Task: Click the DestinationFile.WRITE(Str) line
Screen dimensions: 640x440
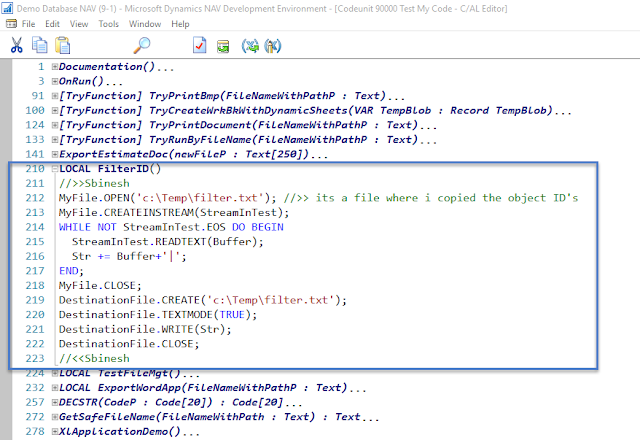Action: [x=145, y=329]
